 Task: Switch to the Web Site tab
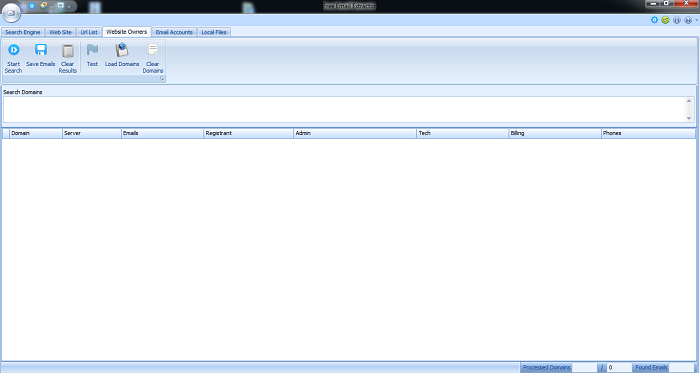(60, 32)
